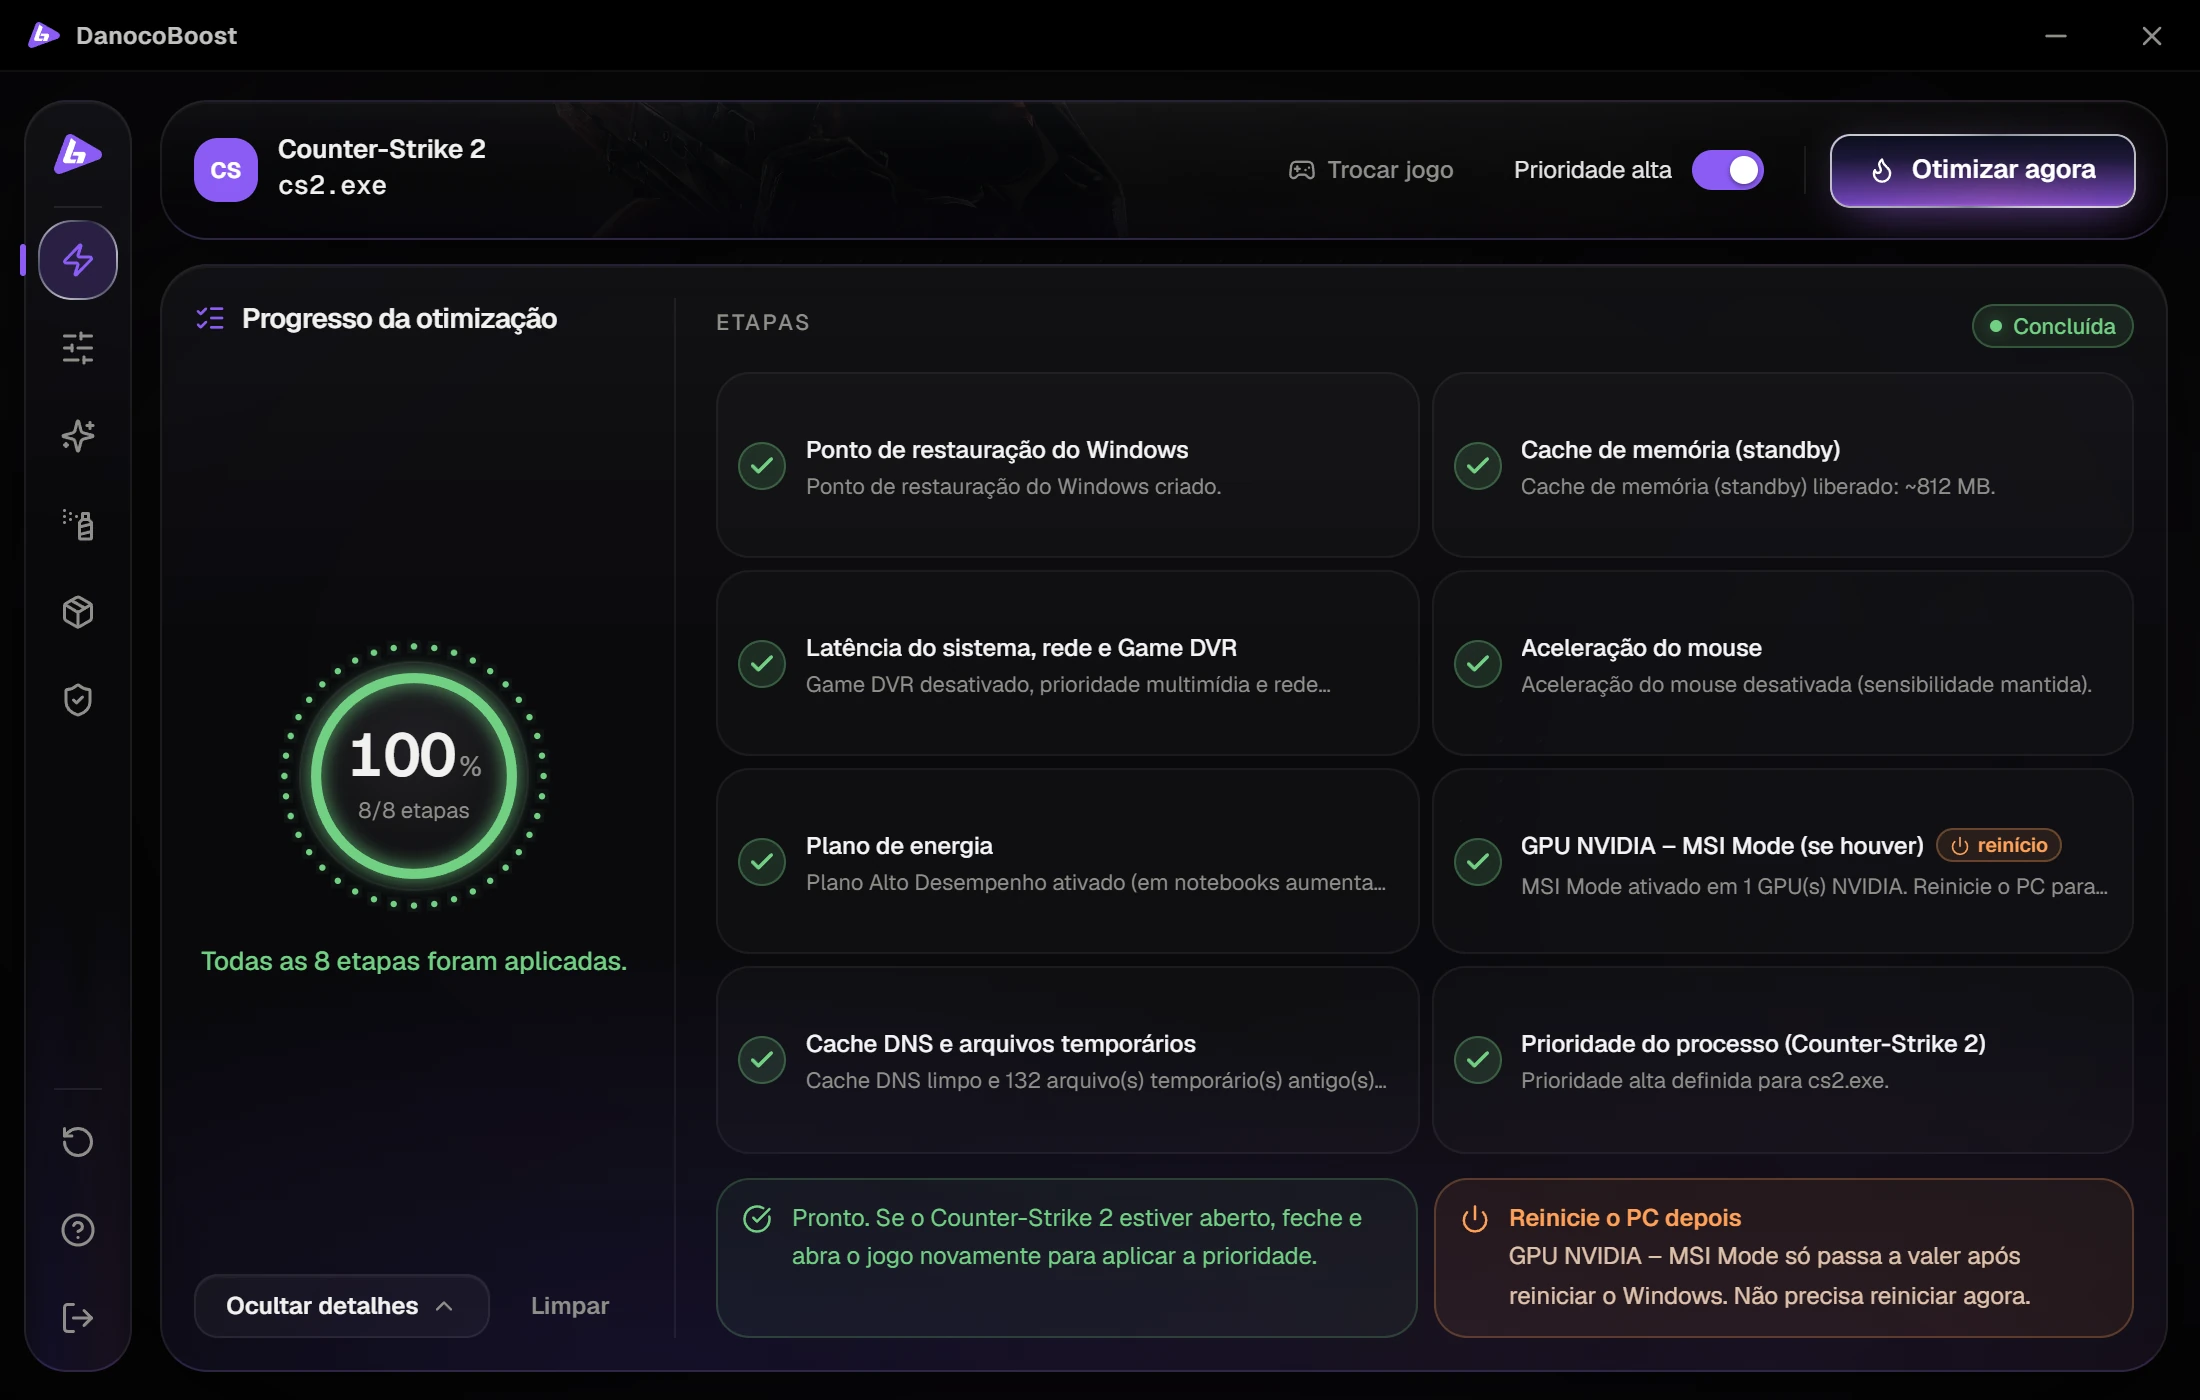This screenshot has height=1400, width=2200.
Task: Select the Latência do sistema, rede e Game DVR card
Action: click(x=1067, y=663)
